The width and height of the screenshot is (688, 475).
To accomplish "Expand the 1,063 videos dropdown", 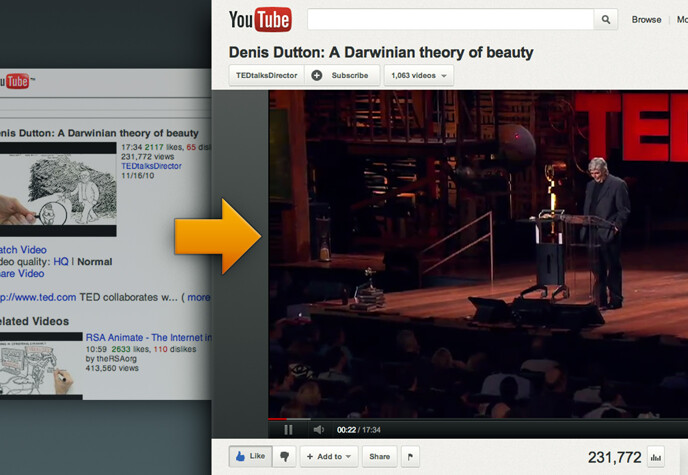I will coord(419,75).
